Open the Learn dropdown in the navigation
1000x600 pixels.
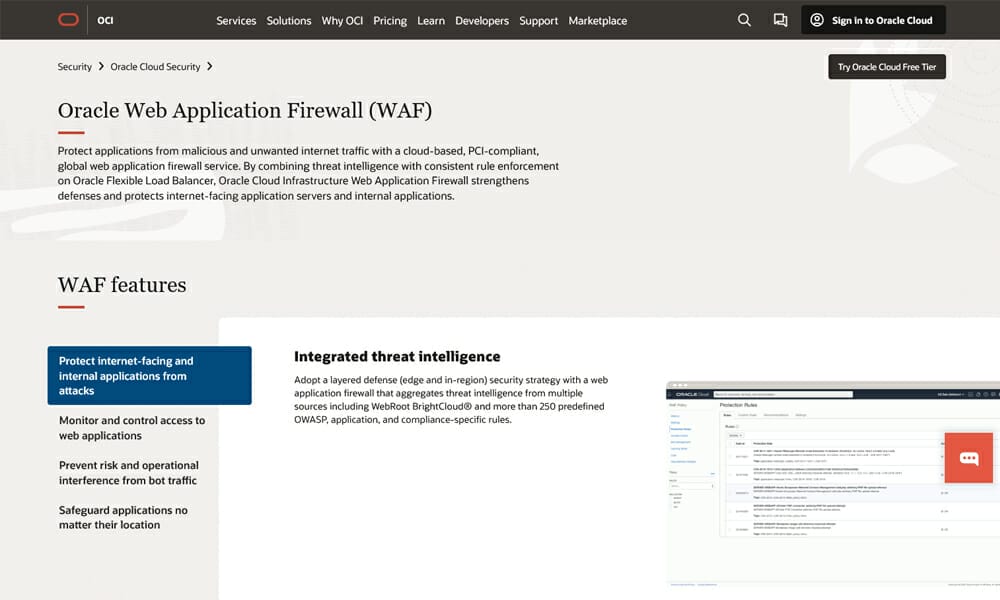click(x=431, y=20)
